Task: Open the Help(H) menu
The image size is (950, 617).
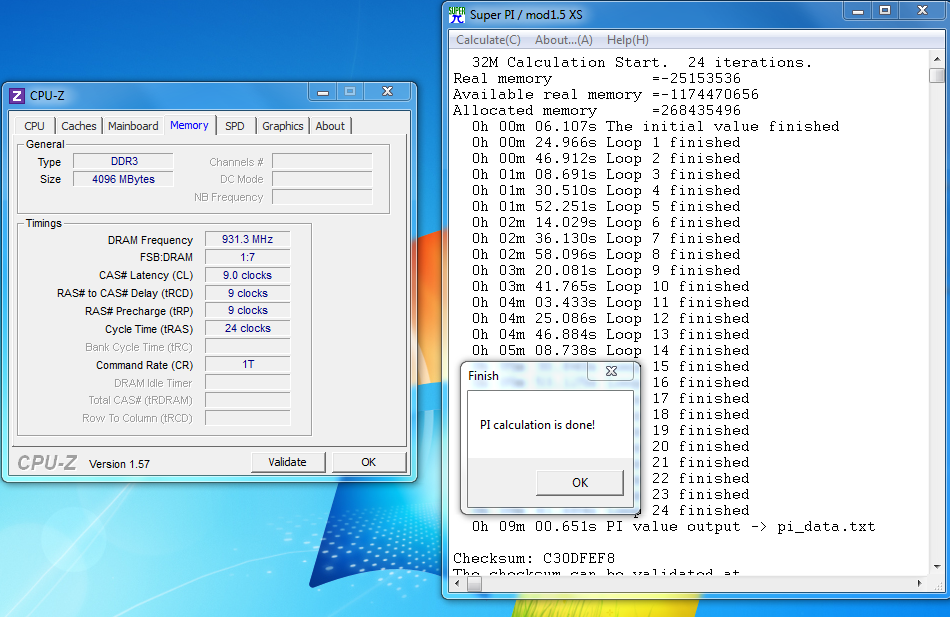Action: [x=628, y=40]
